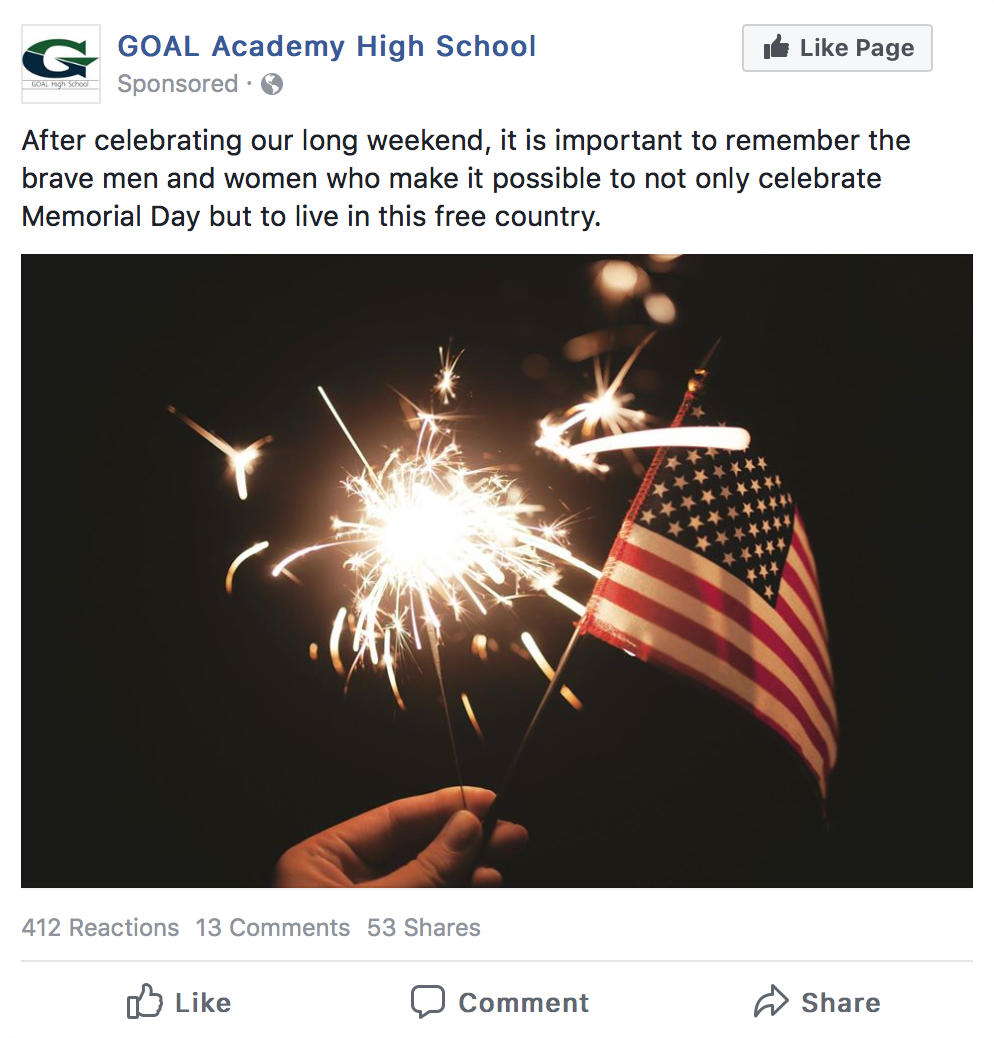
Task: Click the speech bubble Comment icon
Action: [428, 1002]
